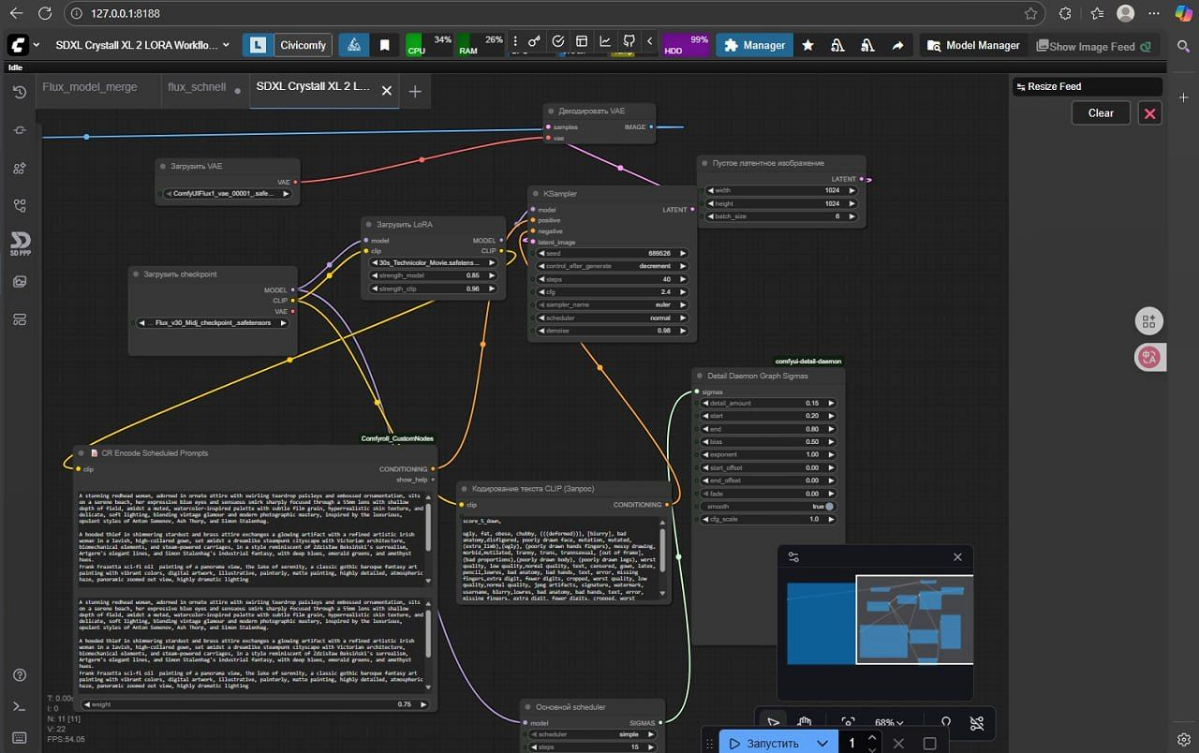This screenshot has width=1199, height=753.
Task: Click the circled checkmark toolbar icon
Action: pyautogui.click(x=557, y=41)
